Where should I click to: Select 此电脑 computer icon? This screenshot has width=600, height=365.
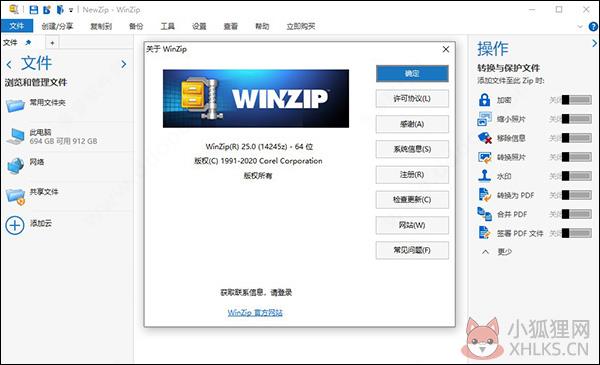pos(16,136)
